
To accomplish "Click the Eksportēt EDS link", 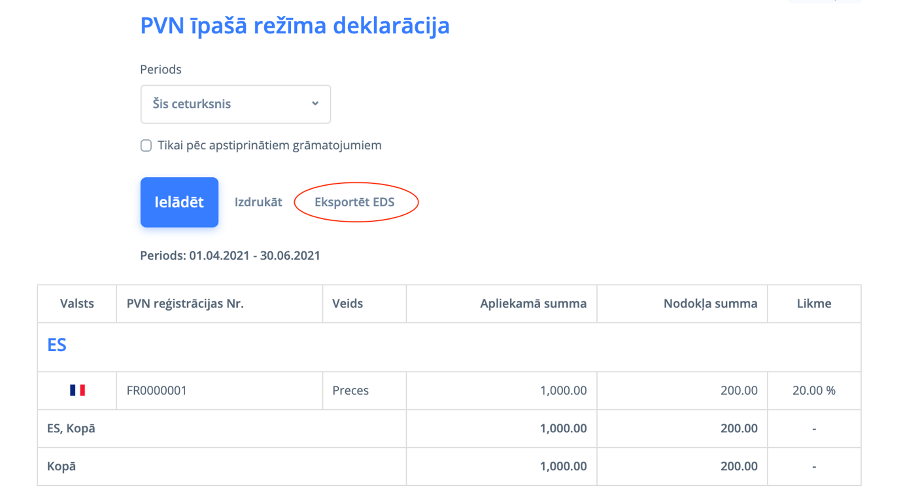I will click(355, 202).
